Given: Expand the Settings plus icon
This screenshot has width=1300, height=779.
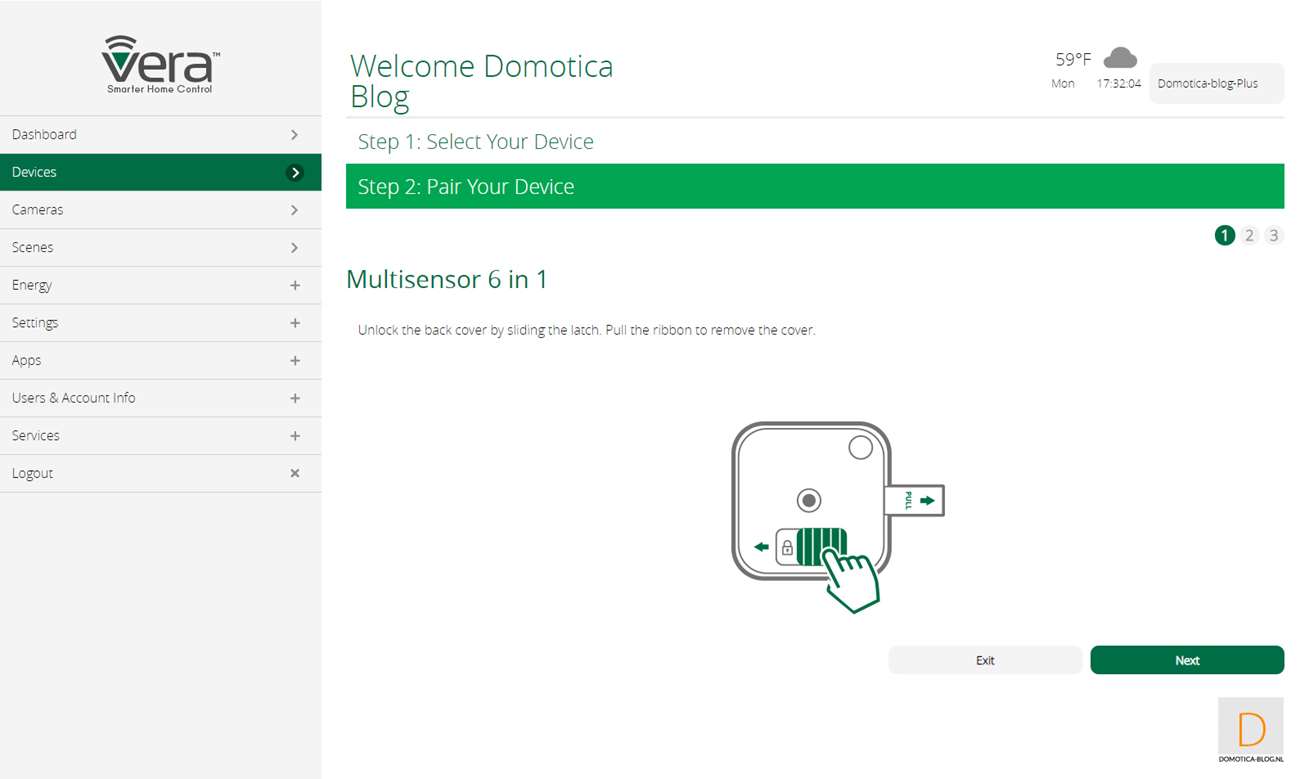Looking at the screenshot, I should click(295, 323).
